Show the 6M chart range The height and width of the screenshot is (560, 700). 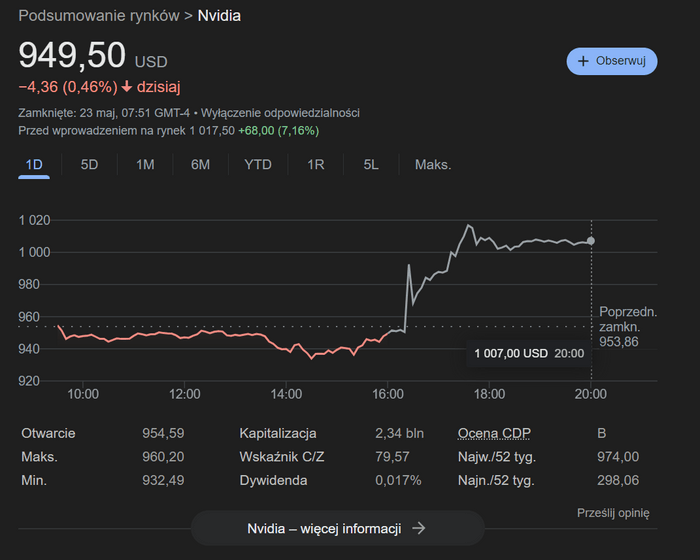click(x=200, y=165)
